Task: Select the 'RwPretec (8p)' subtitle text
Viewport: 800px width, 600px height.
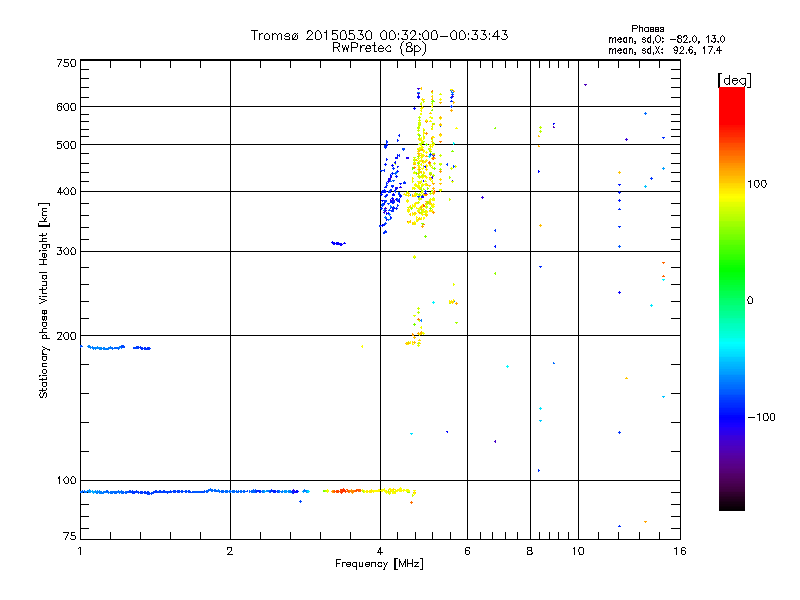Action: 379,48
